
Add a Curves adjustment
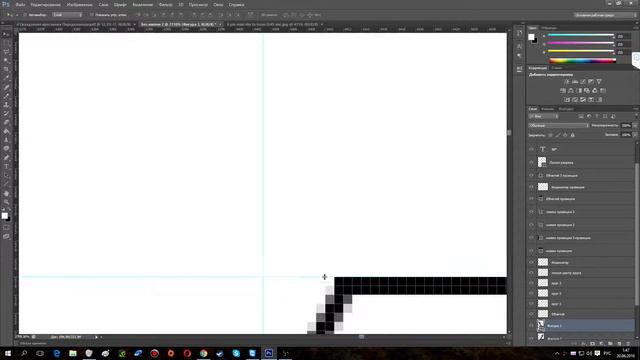click(x=583, y=82)
